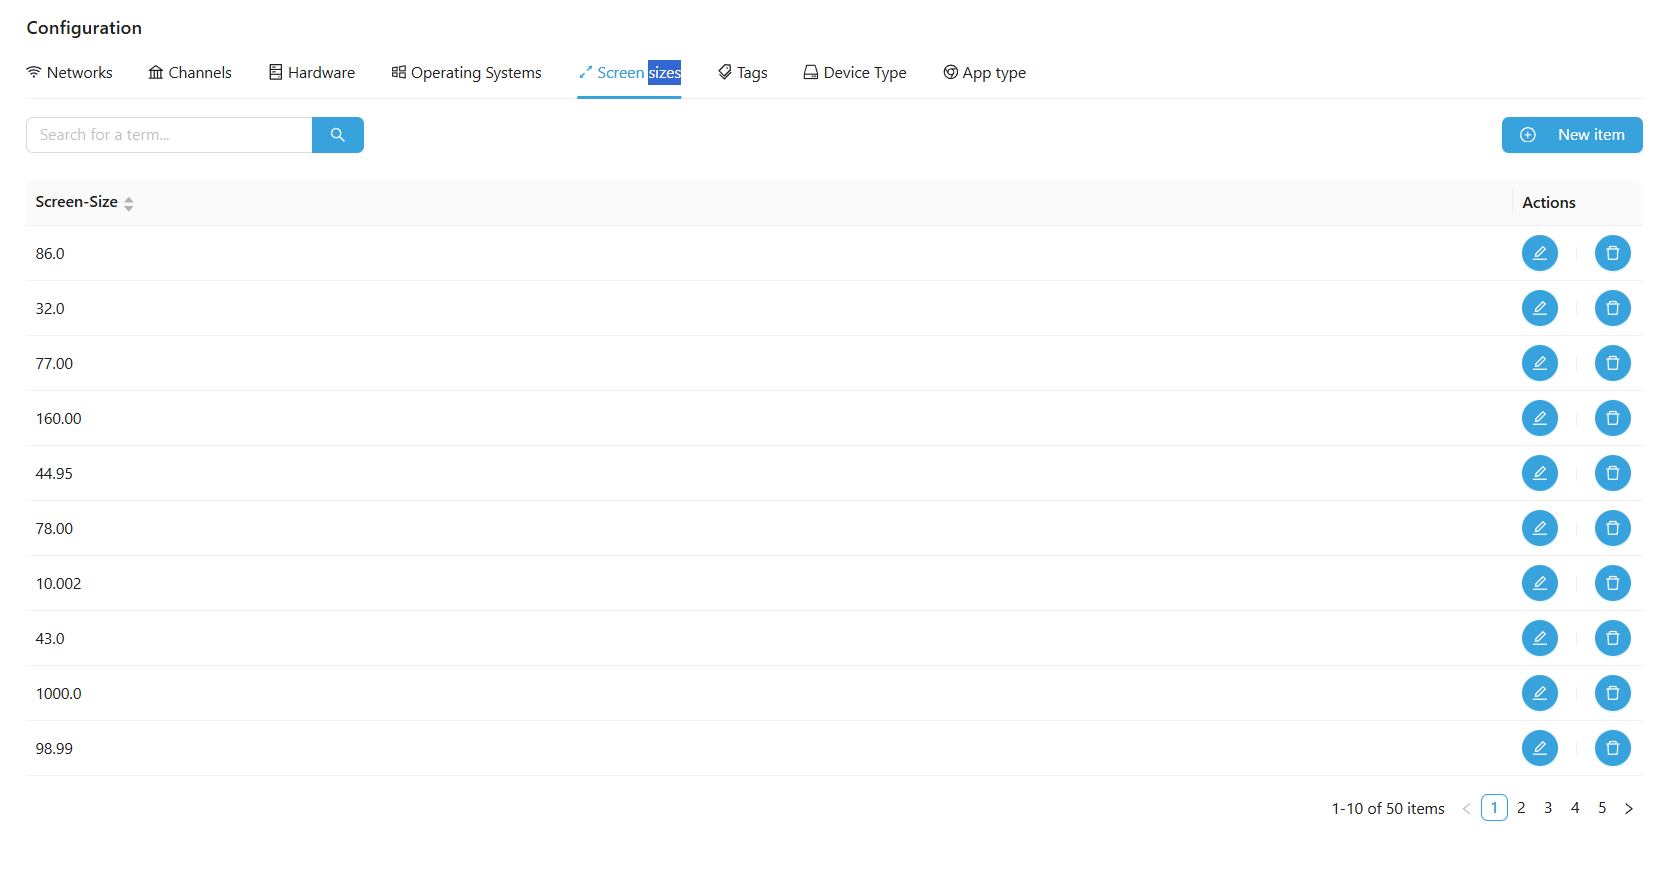Image resolution: width=1668 pixels, height=882 pixels.
Task: Jump to page 3 of results
Action: click(1548, 808)
